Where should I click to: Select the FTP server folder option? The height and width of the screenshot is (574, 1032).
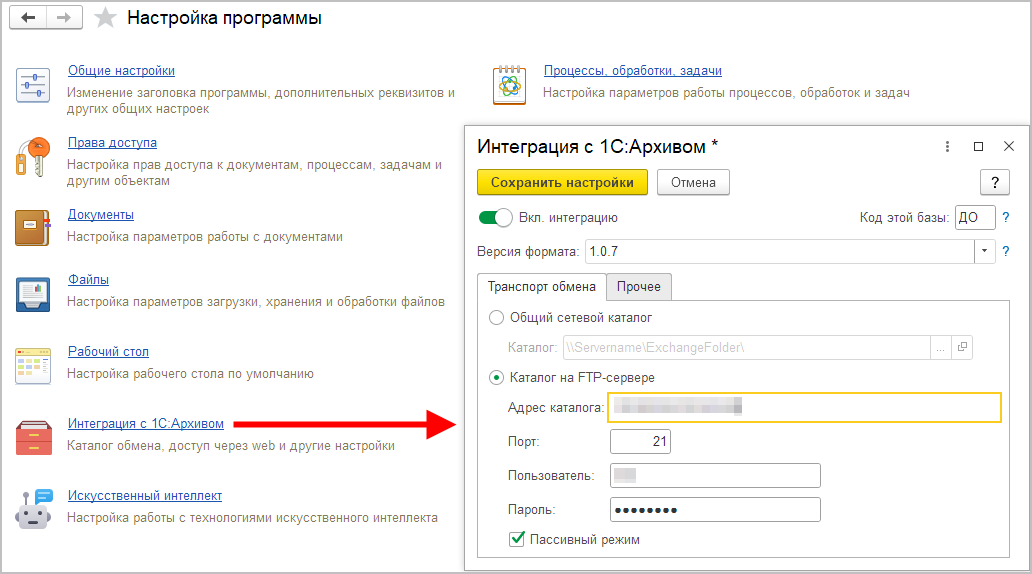click(x=496, y=378)
